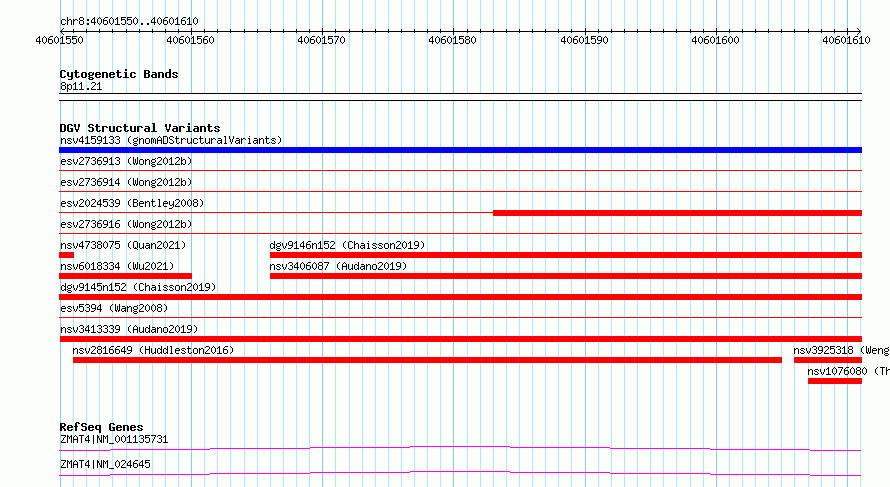Click ruler position 40601560
Screen dimensions: 890x487
click(x=191, y=40)
